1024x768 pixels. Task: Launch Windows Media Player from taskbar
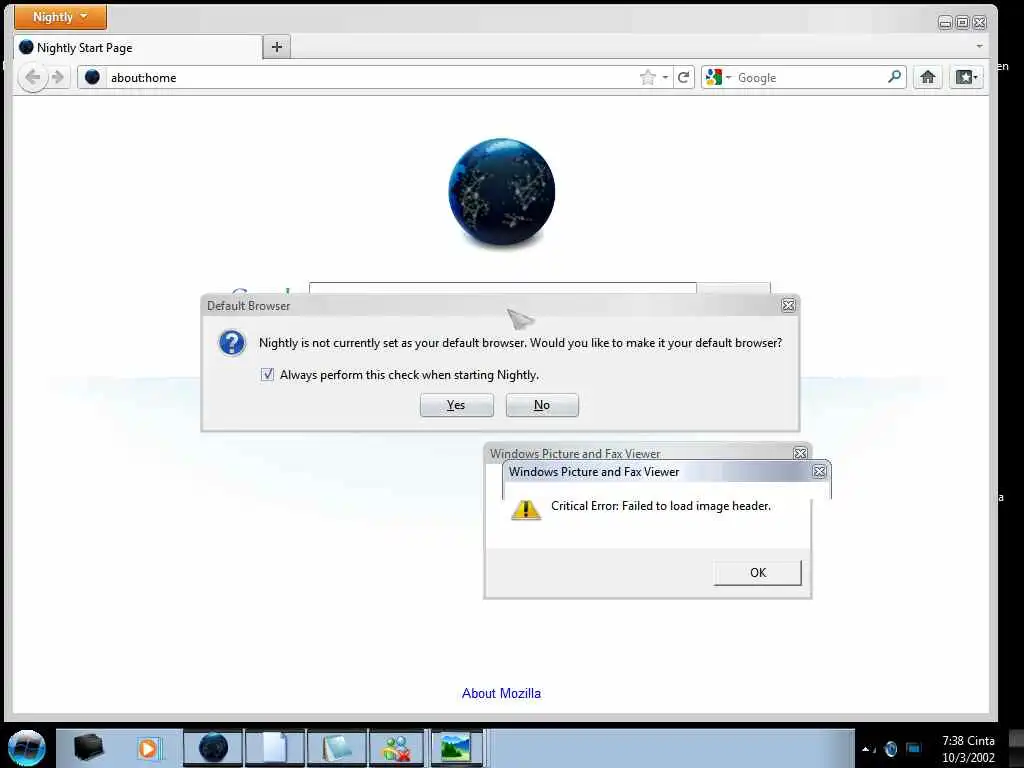click(148, 748)
